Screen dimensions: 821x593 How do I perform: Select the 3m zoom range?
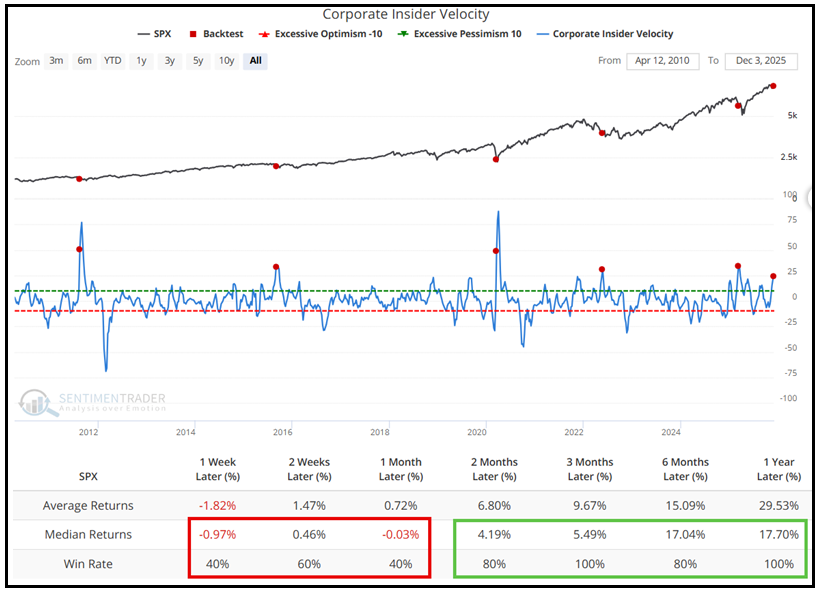point(57,61)
